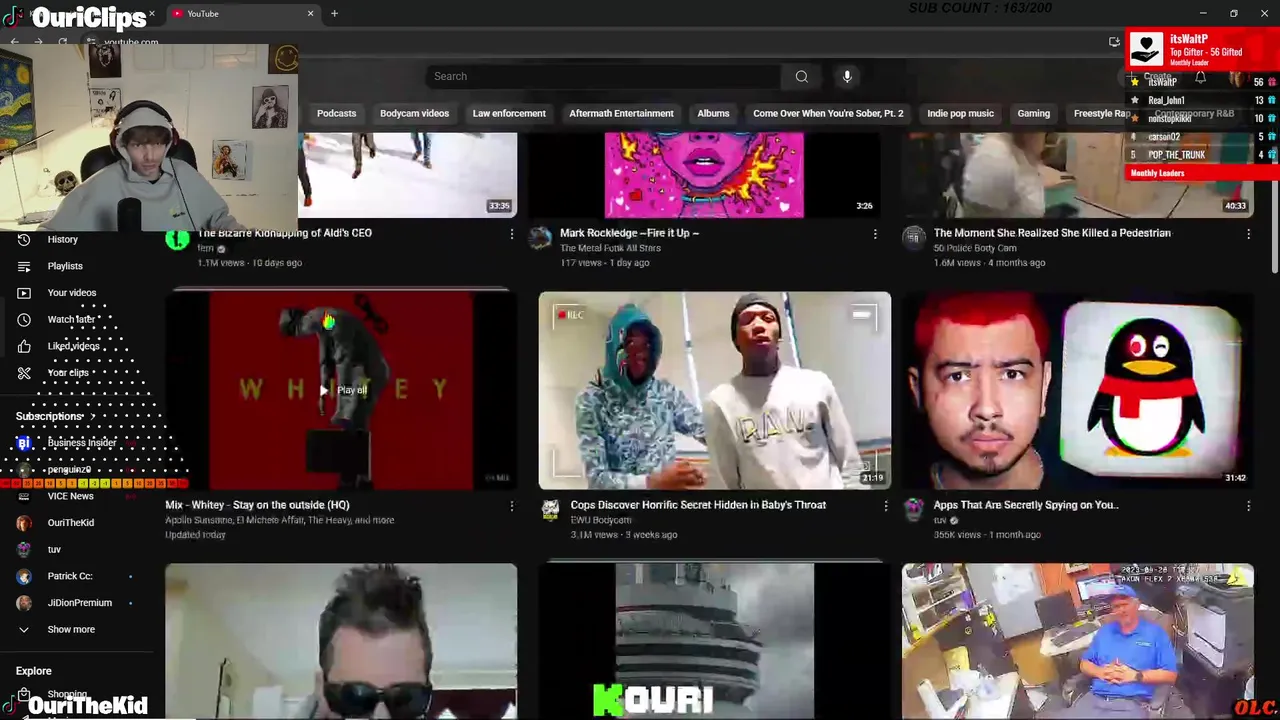Open Liked videos list
Image resolution: width=1280 pixels, height=720 pixels.
pyautogui.click(x=73, y=346)
